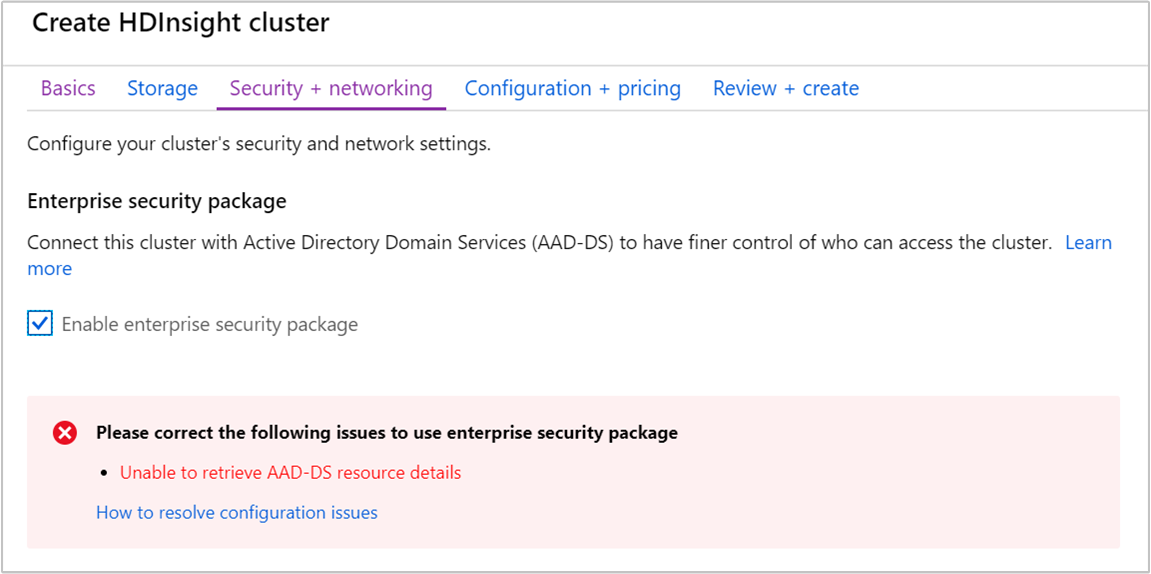Click the red error X icon

coord(65,433)
